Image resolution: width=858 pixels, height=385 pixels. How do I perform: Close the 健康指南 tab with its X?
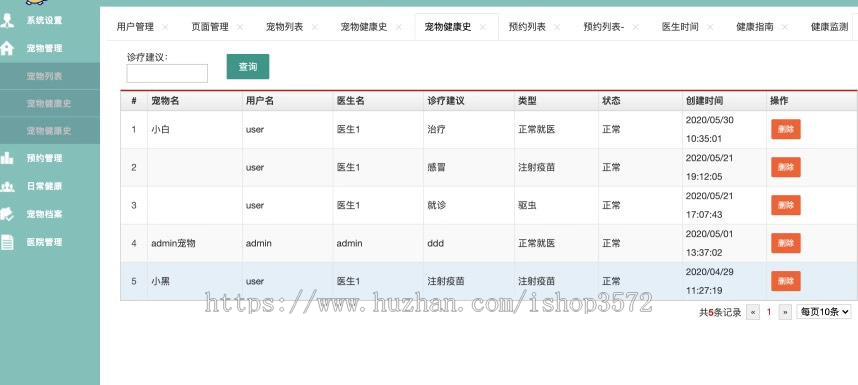pyautogui.click(x=785, y=27)
